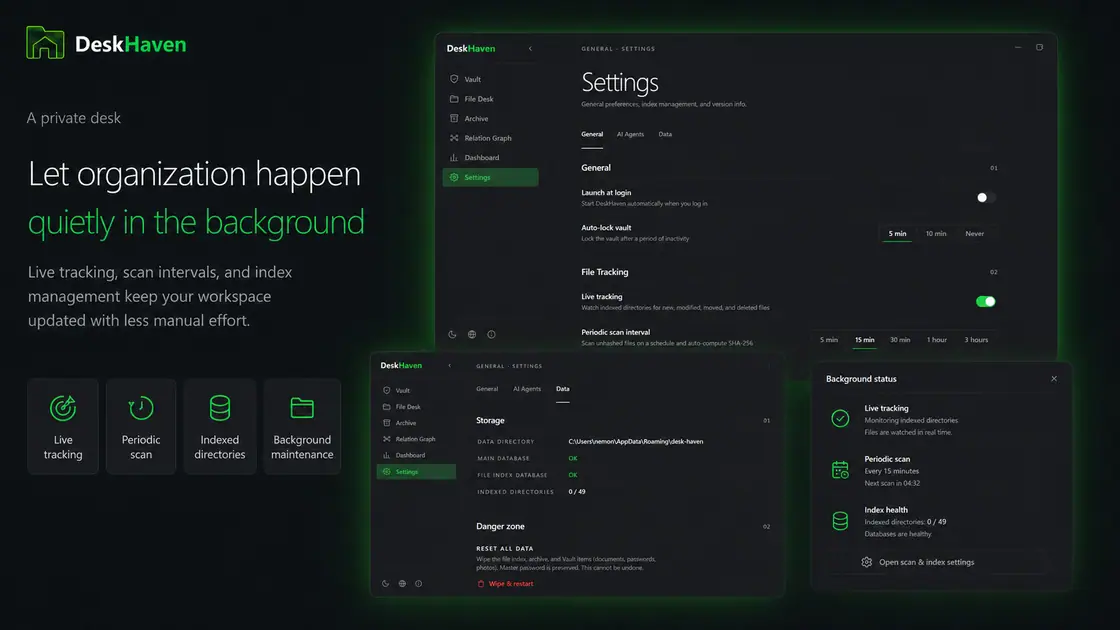Viewport: 1120px width, 630px height.
Task: Click the Background maintenance folder icon card
Action: tap(302, 408)
